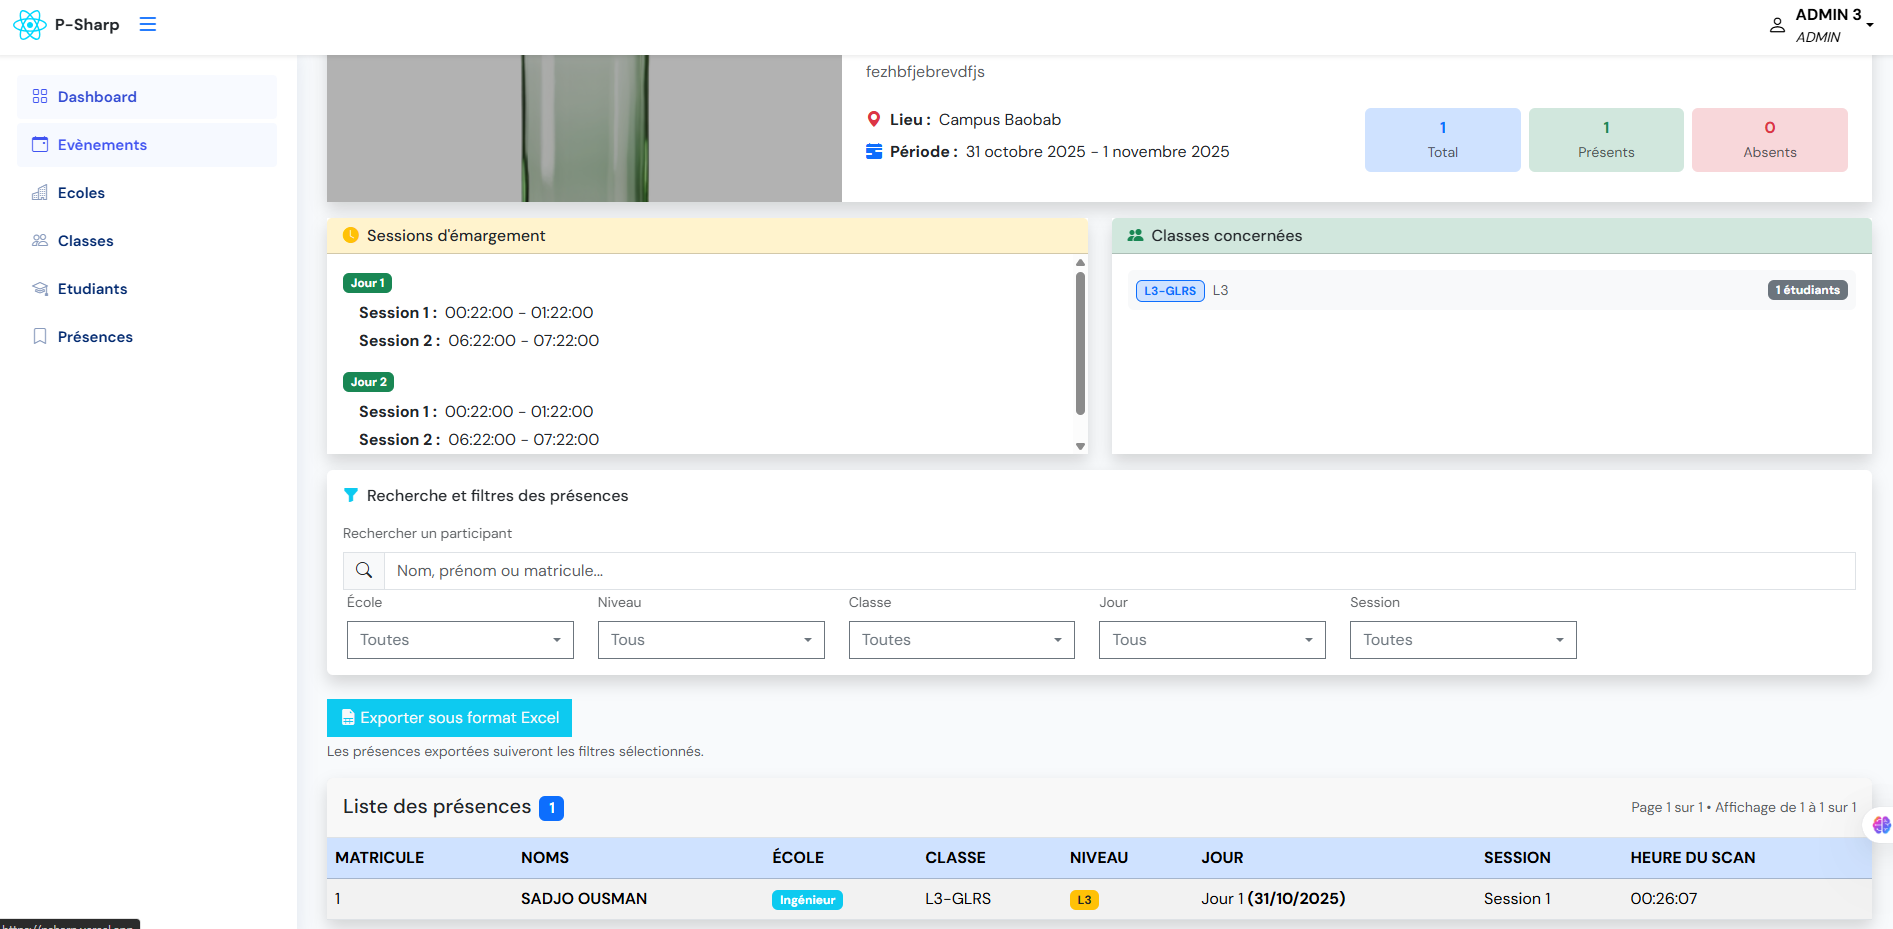The width and height of the screenshot is (1893, 929).
Task: Click the sessions panel scroll-down arrow
Action: [1080, 446]
